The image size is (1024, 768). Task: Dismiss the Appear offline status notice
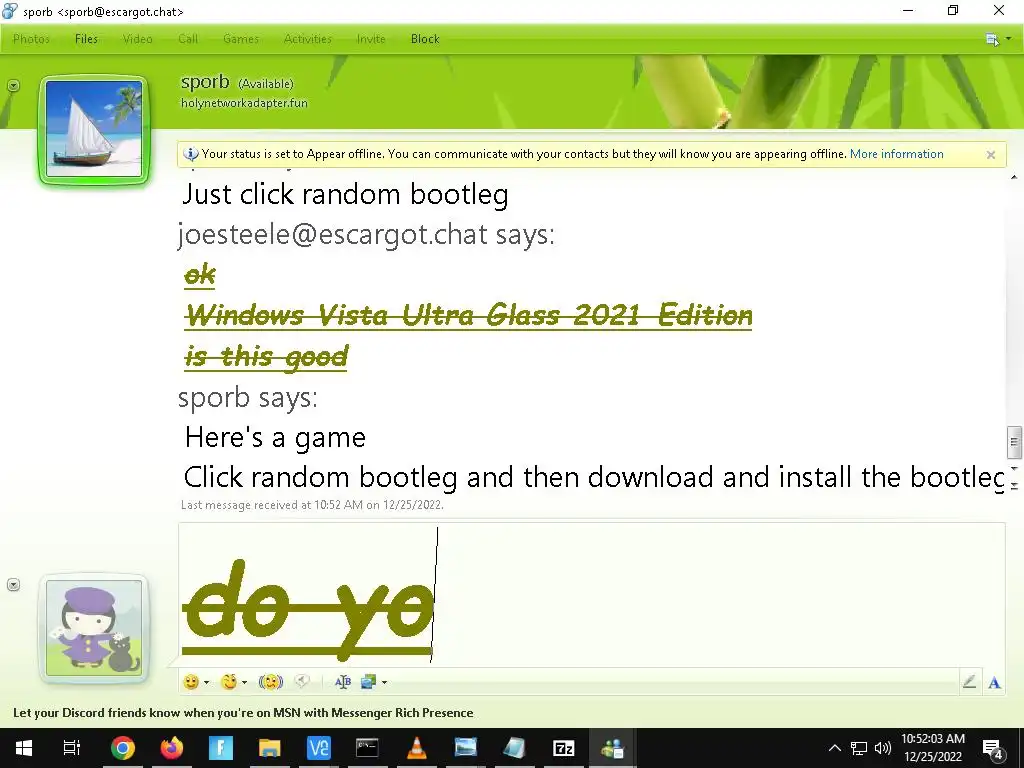click(991, 155)
